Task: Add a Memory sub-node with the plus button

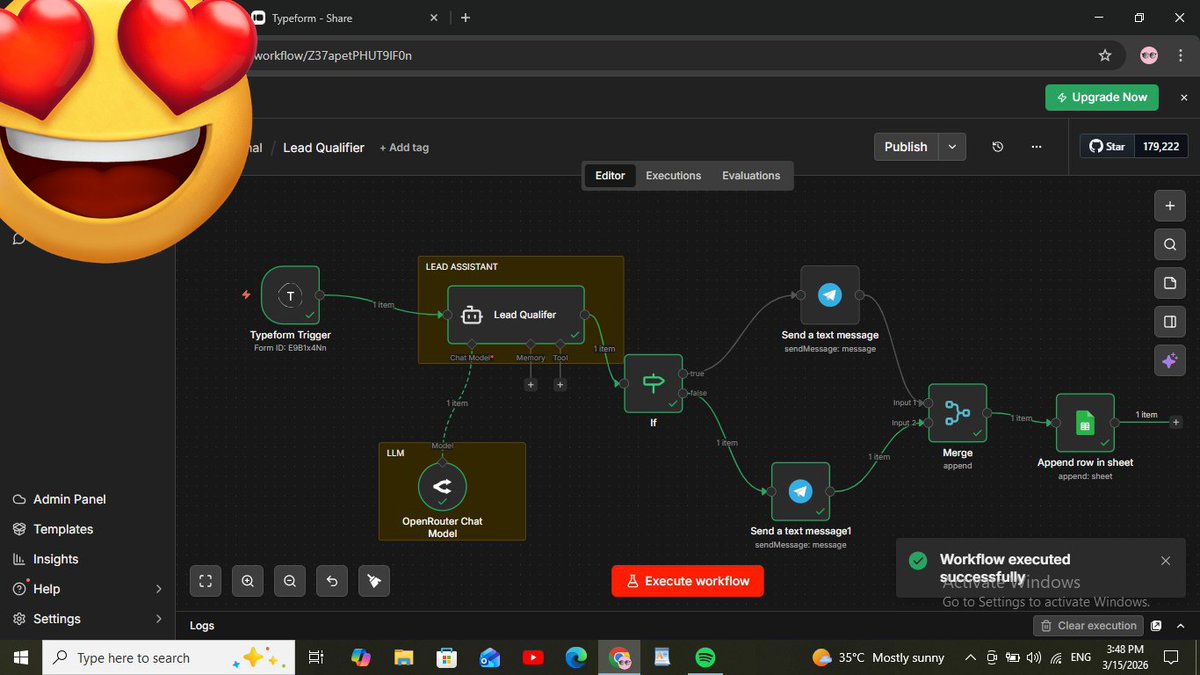Action: tap(531, 384)
